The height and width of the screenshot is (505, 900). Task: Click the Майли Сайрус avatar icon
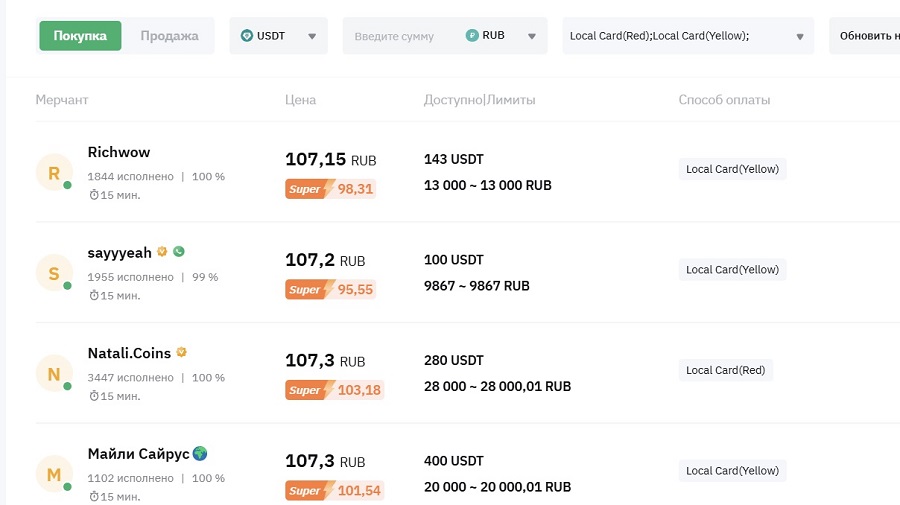[54, 474]
